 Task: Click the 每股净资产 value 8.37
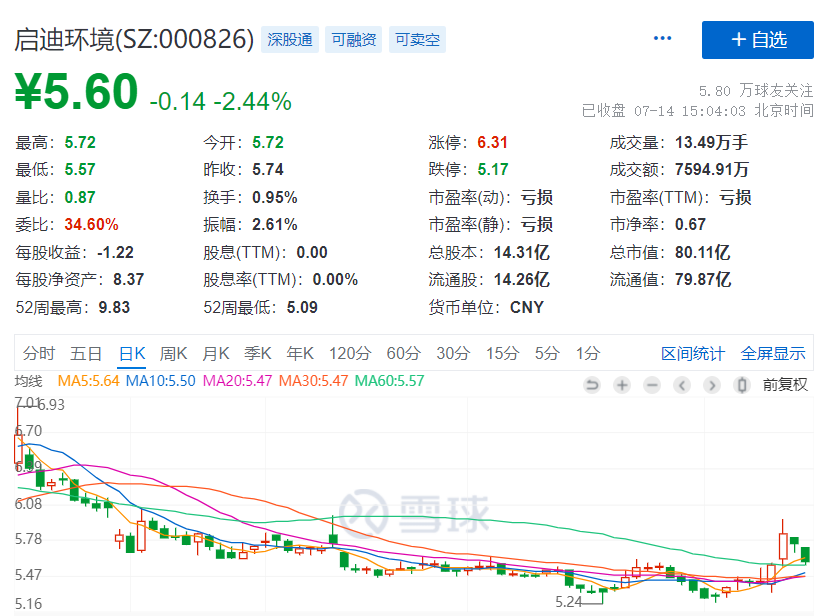point(128,279)
